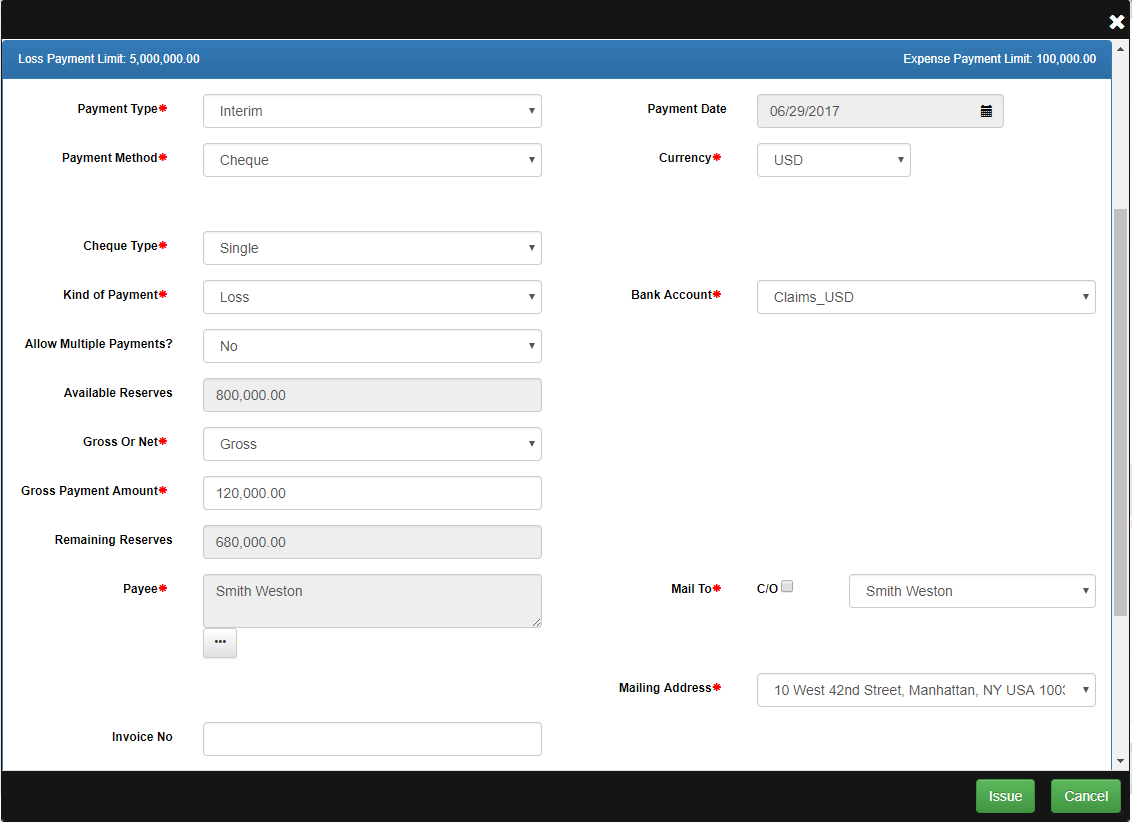The height and width of the screenshot is (823, 1132).
Task: Click inside the Invoice No field
Action: pos(372,738)
